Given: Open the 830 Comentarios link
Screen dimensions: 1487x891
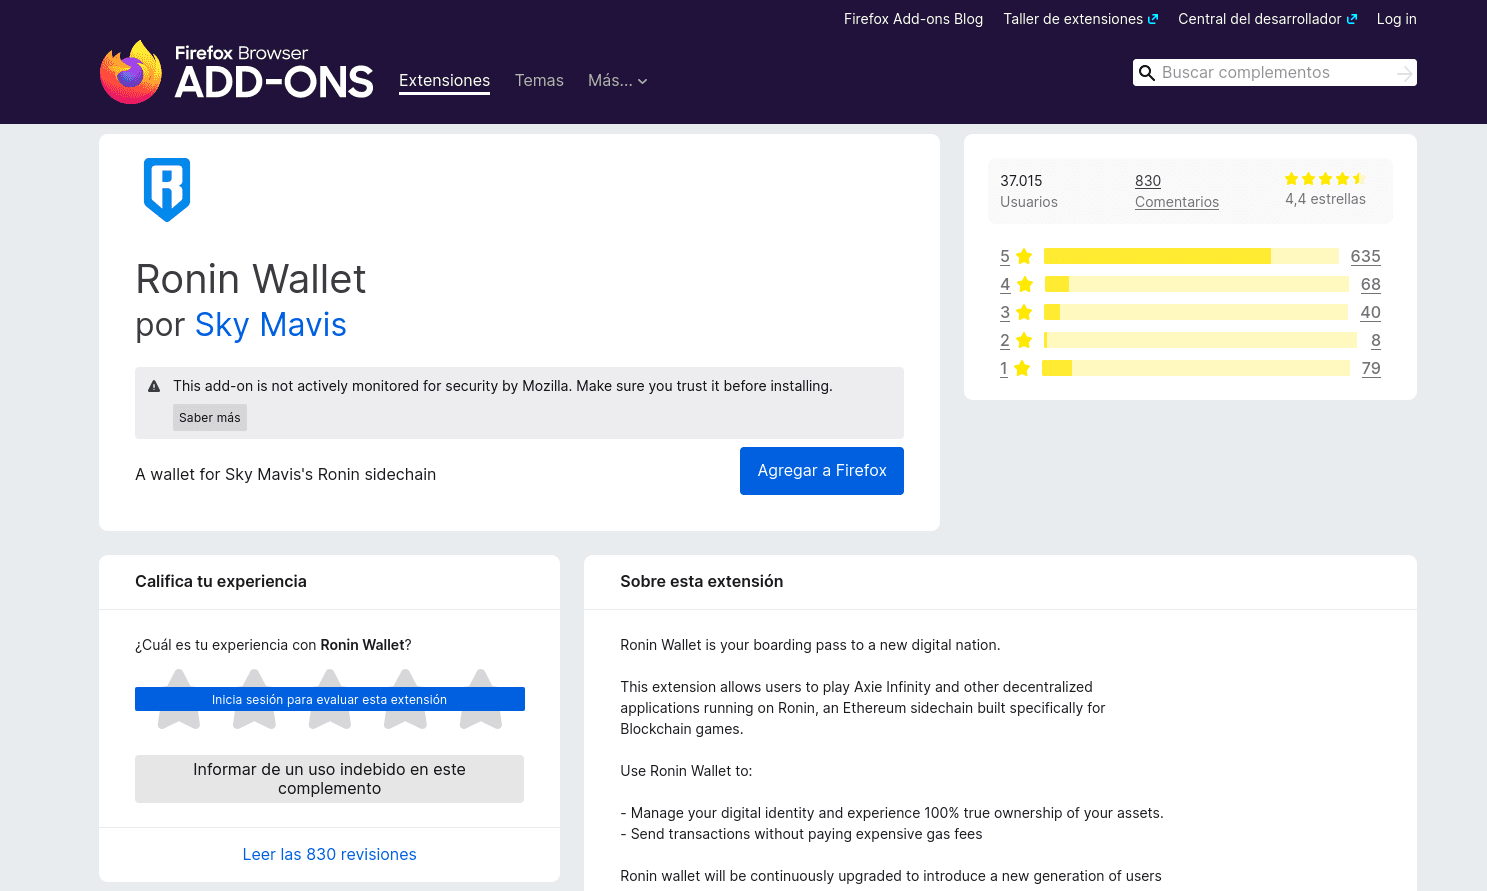Looking at the screenshot, I should click(1177, 191).
